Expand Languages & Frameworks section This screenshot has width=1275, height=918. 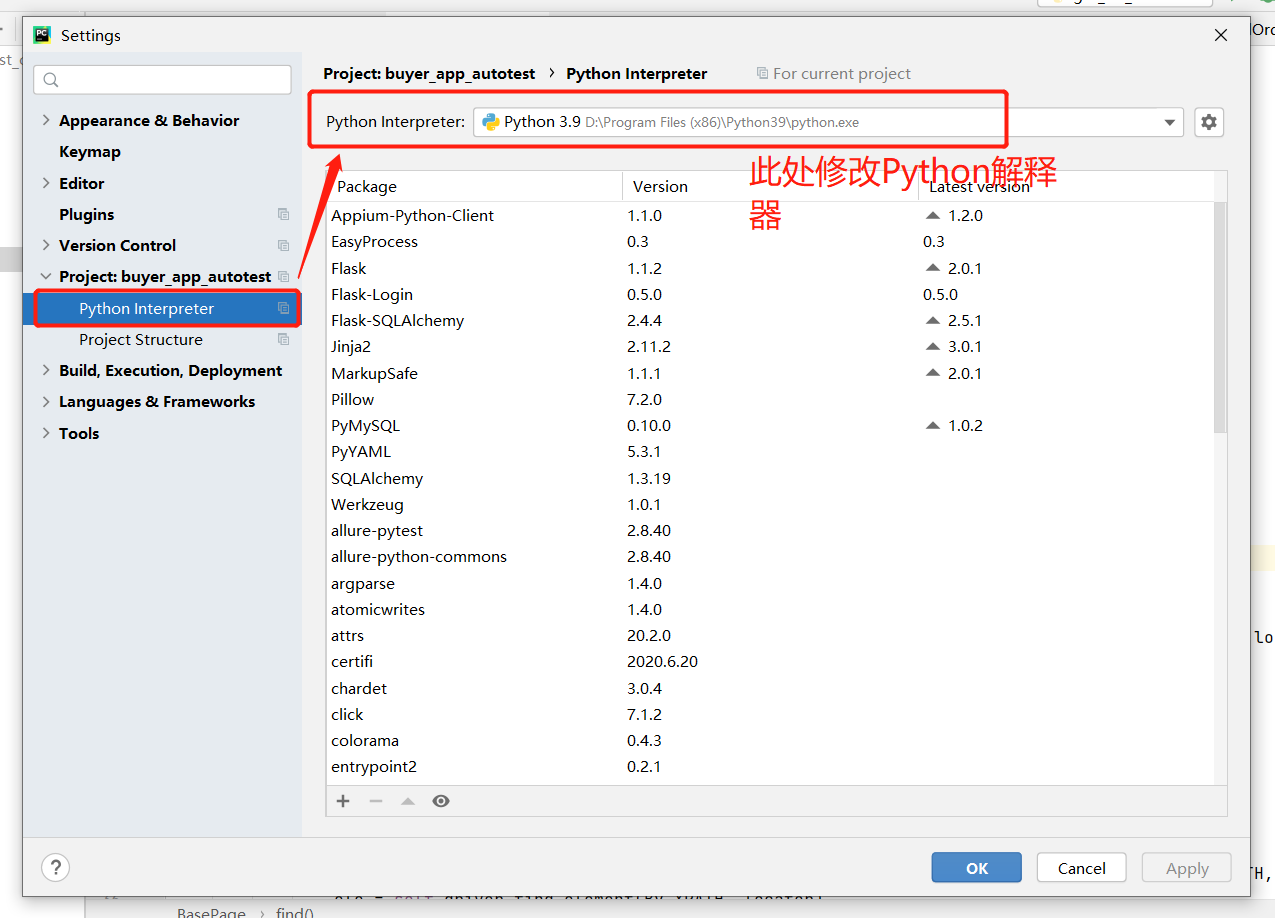(46, 401)
